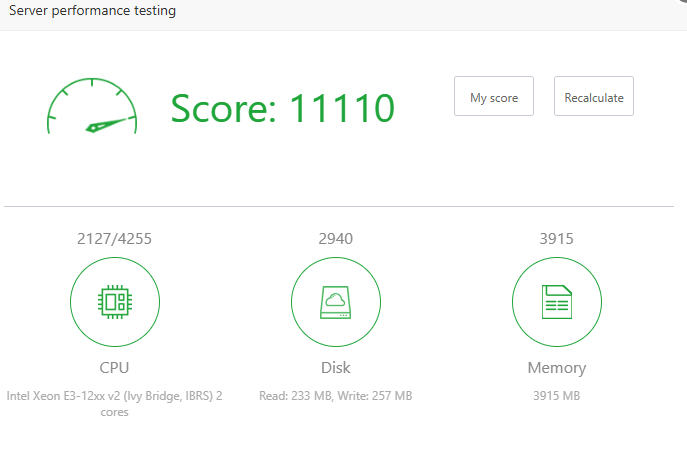The height and width of the screenshot is (451, 687).
Task: Click the 3915 MB memory size text
Action: tap(556, 396)
